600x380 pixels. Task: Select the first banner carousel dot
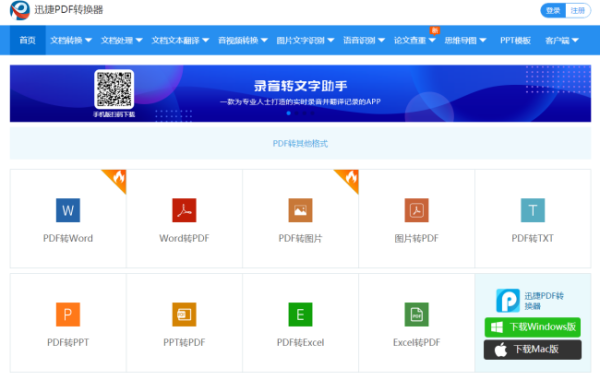tap(289, 113)
